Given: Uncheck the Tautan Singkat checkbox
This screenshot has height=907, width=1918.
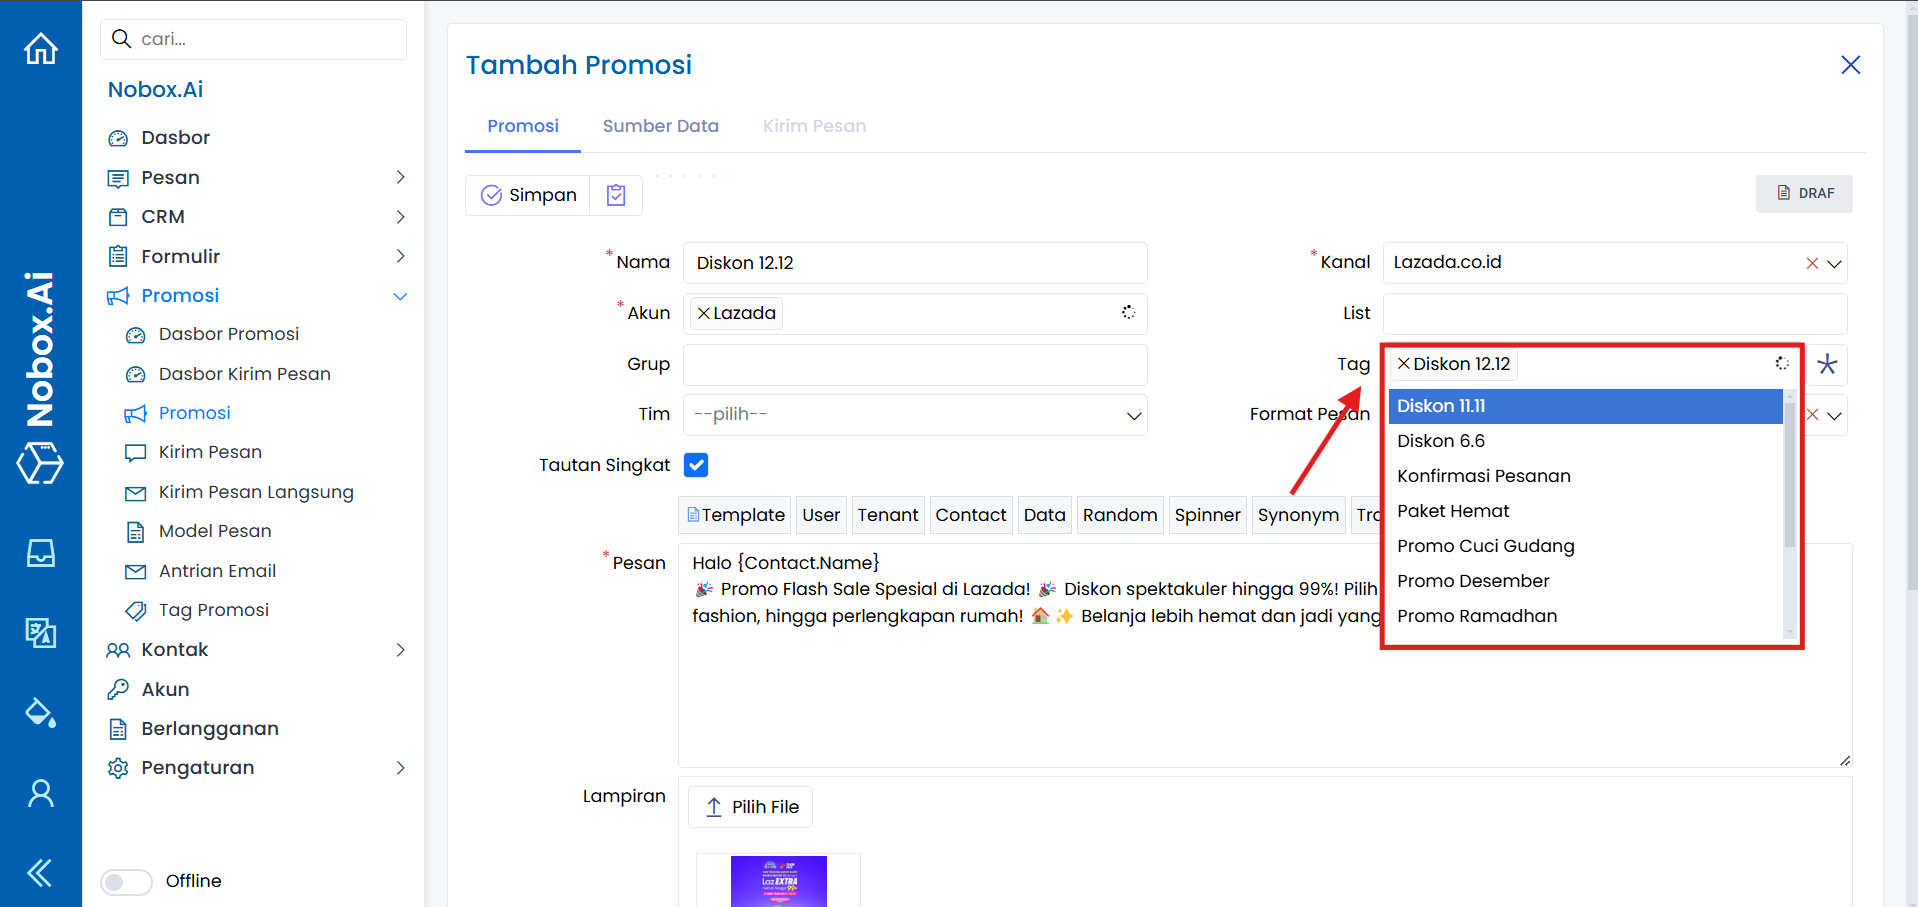Looking at the screenshot, I should coord(696,465).
